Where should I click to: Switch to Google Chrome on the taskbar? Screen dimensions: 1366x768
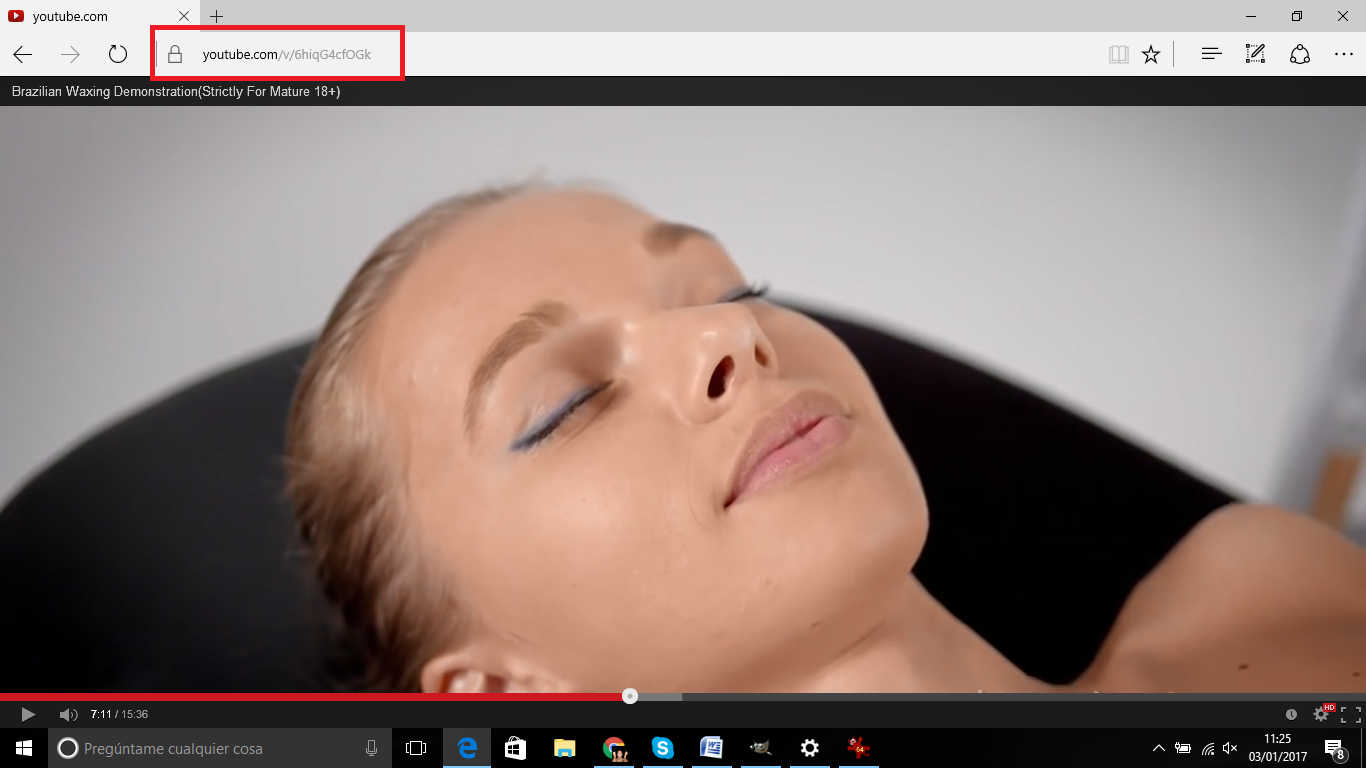614,748
